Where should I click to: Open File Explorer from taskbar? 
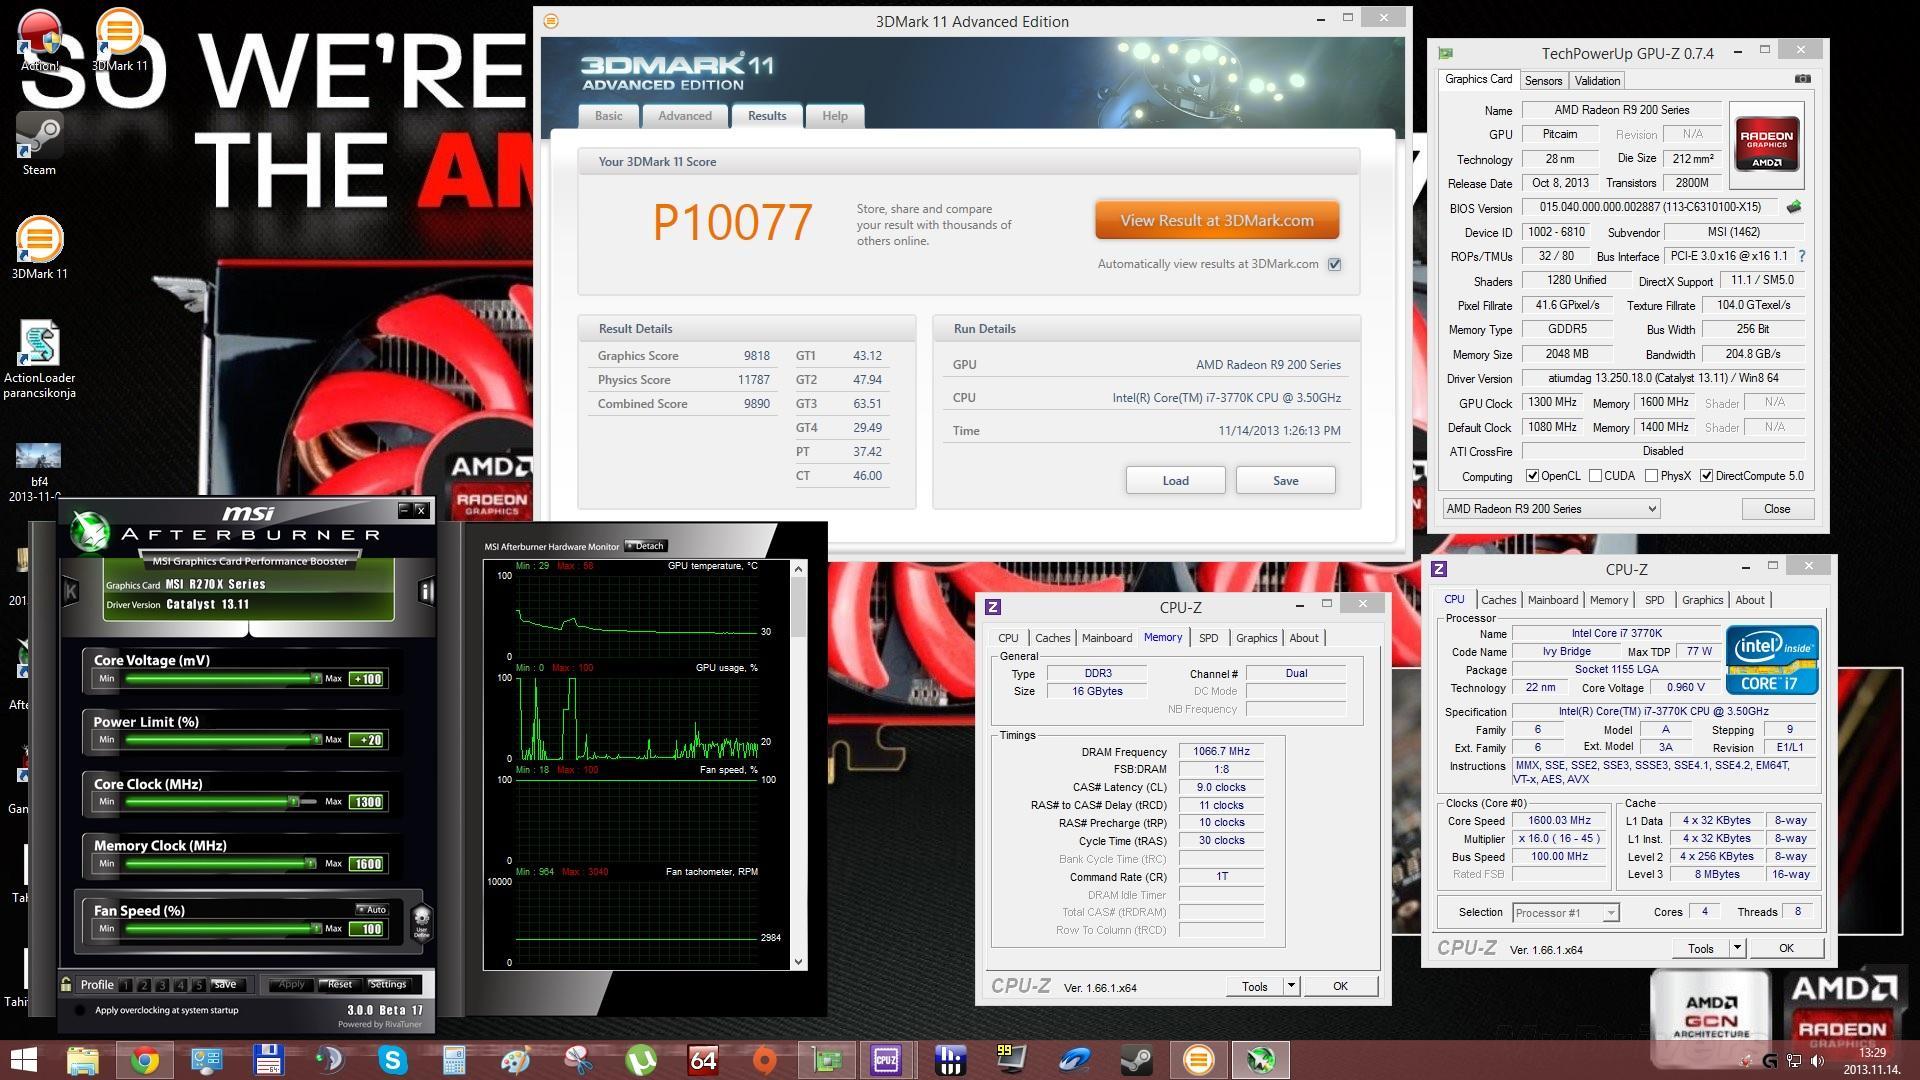83,1060
